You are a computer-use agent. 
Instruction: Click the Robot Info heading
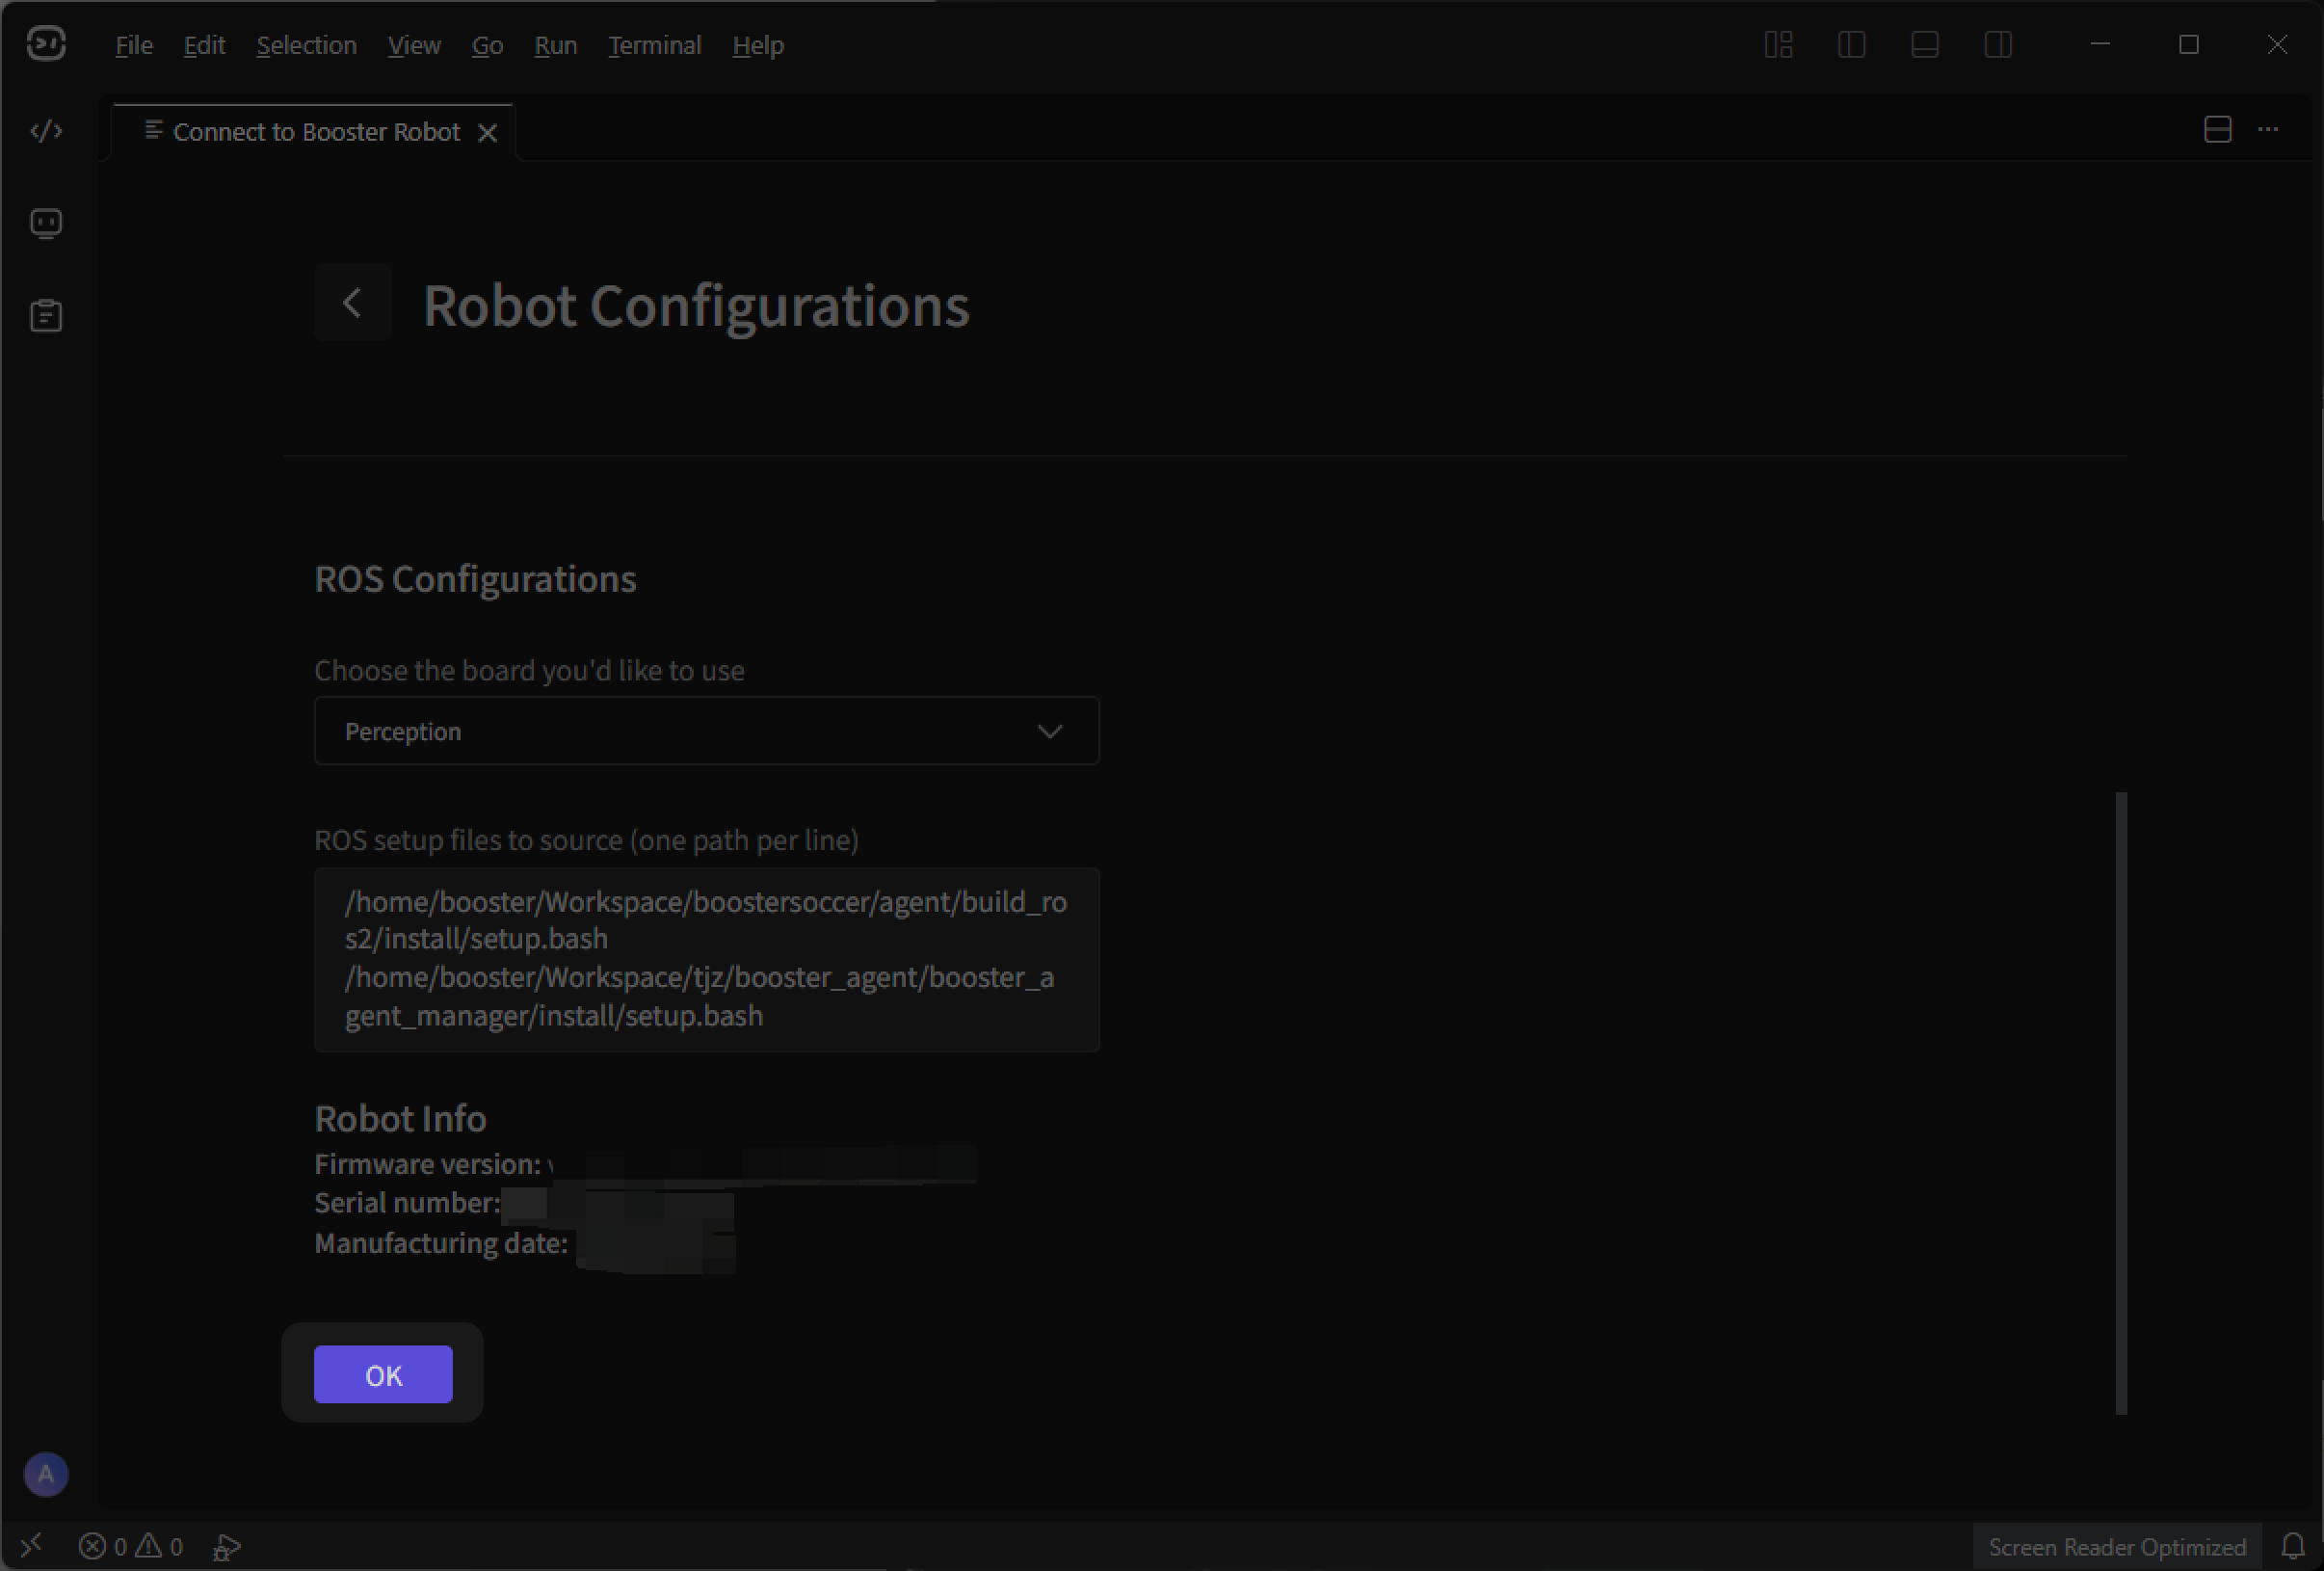(400, 1118)
